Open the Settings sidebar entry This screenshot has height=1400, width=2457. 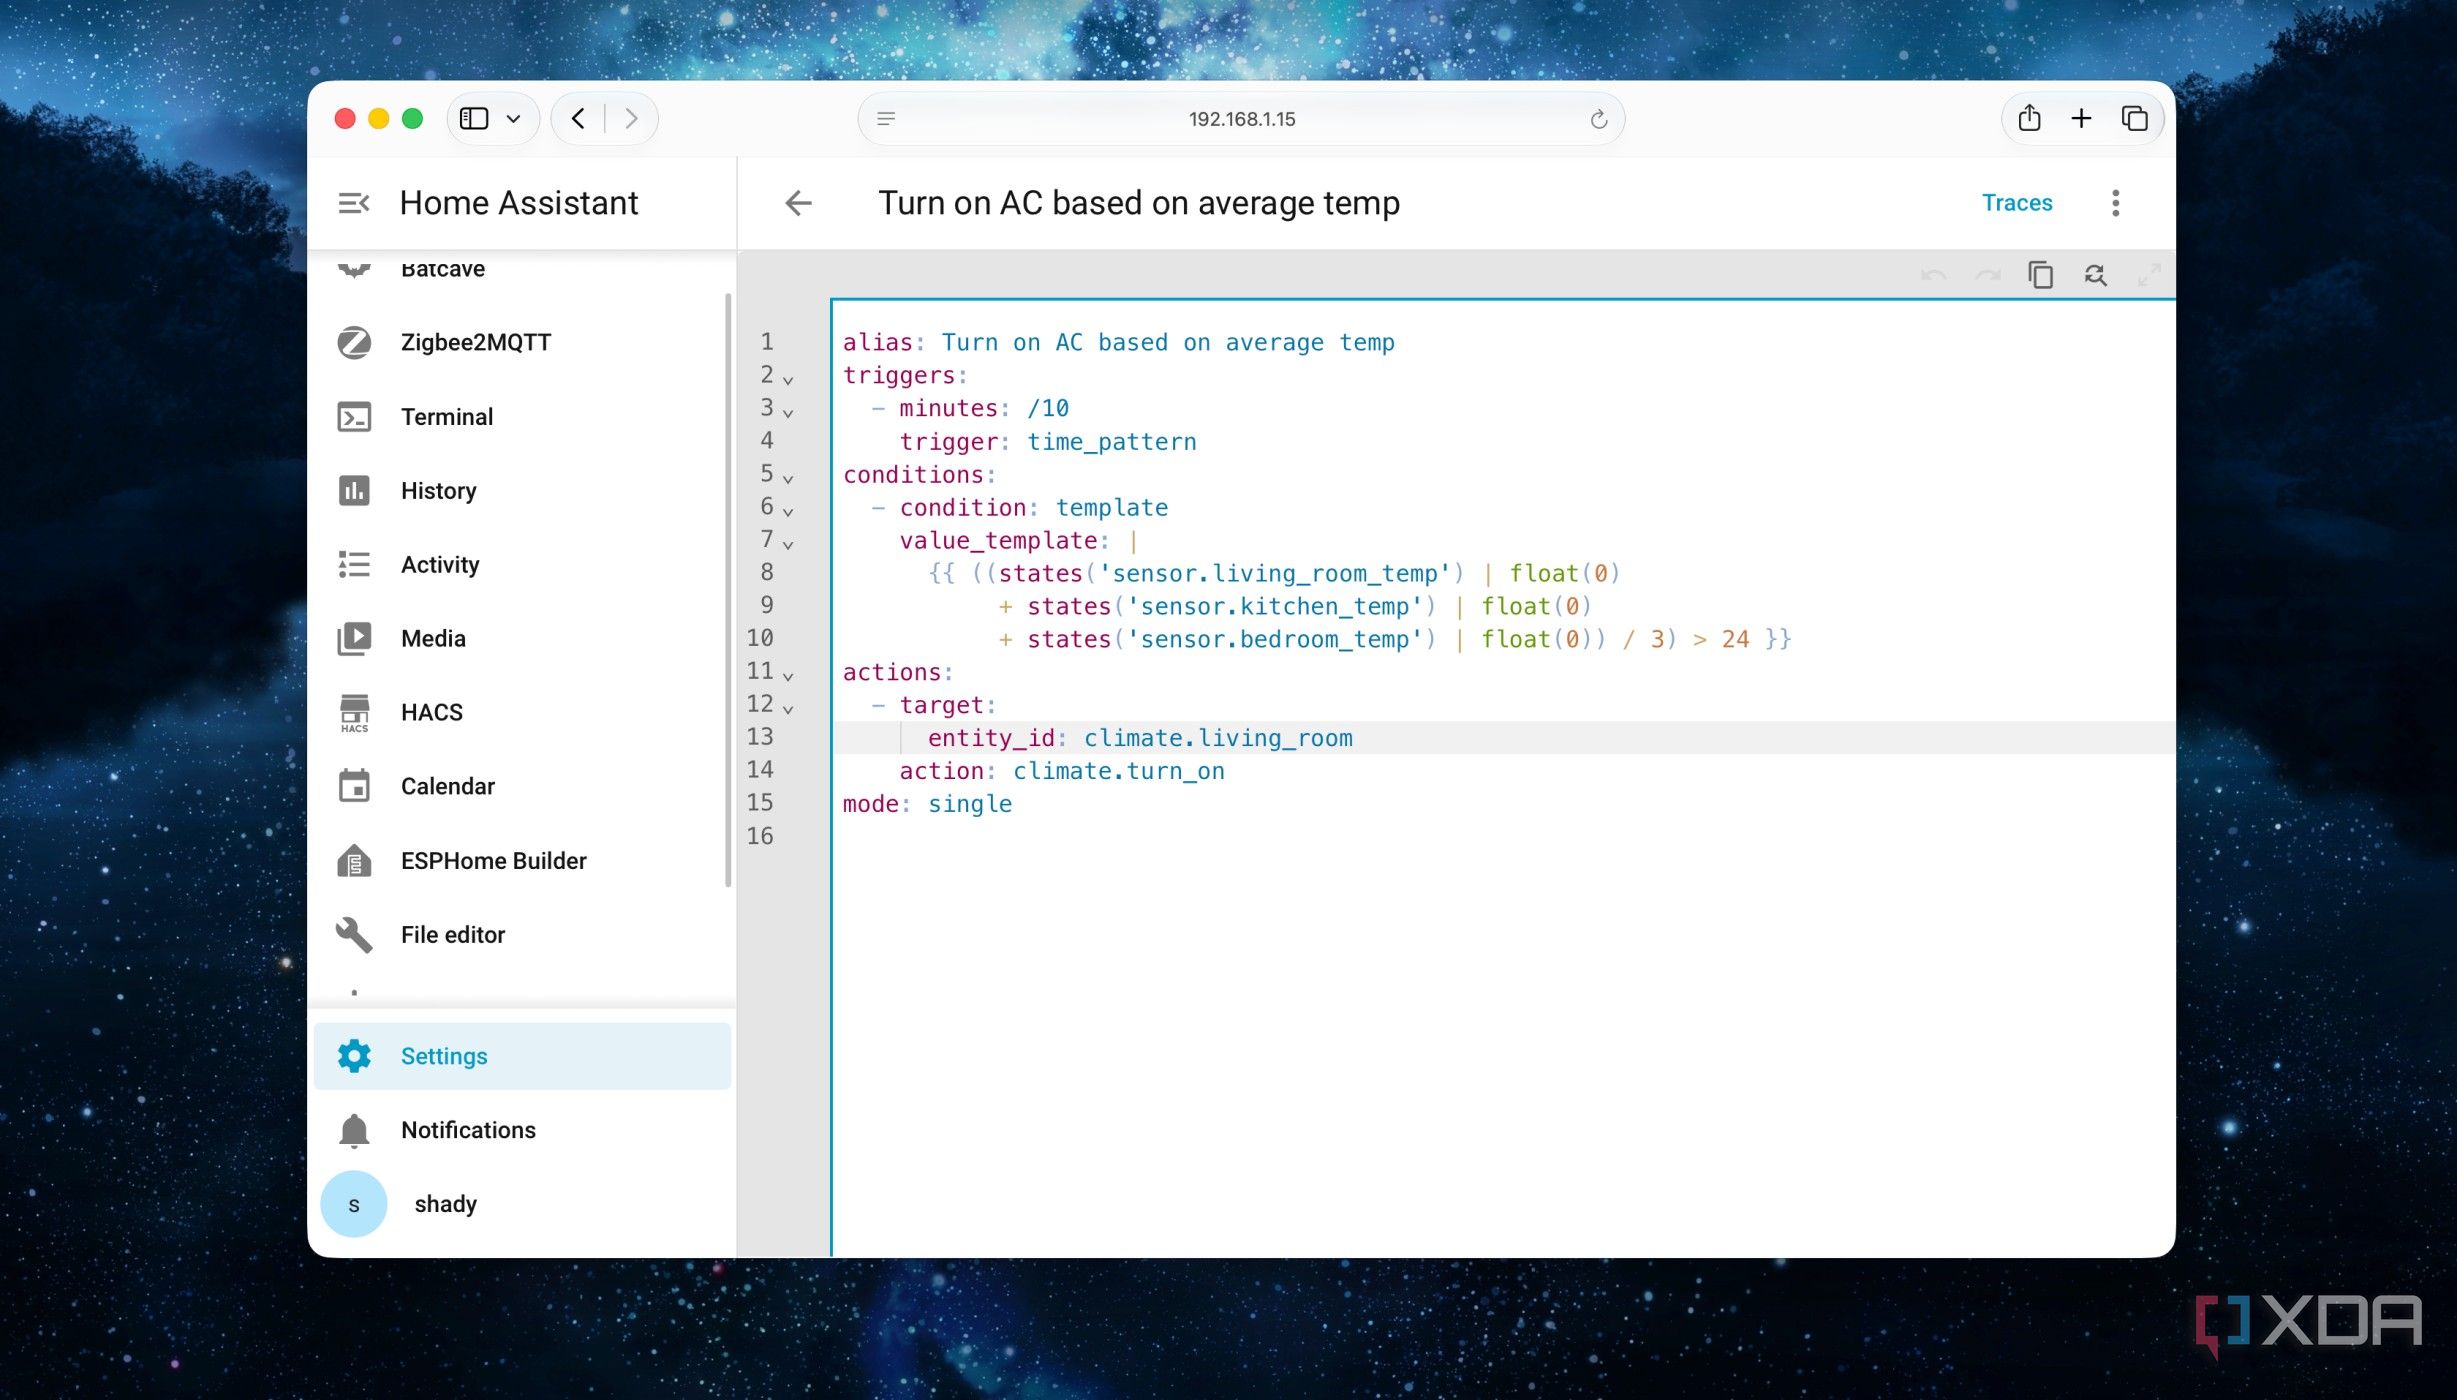click(x=521, y=1056)
